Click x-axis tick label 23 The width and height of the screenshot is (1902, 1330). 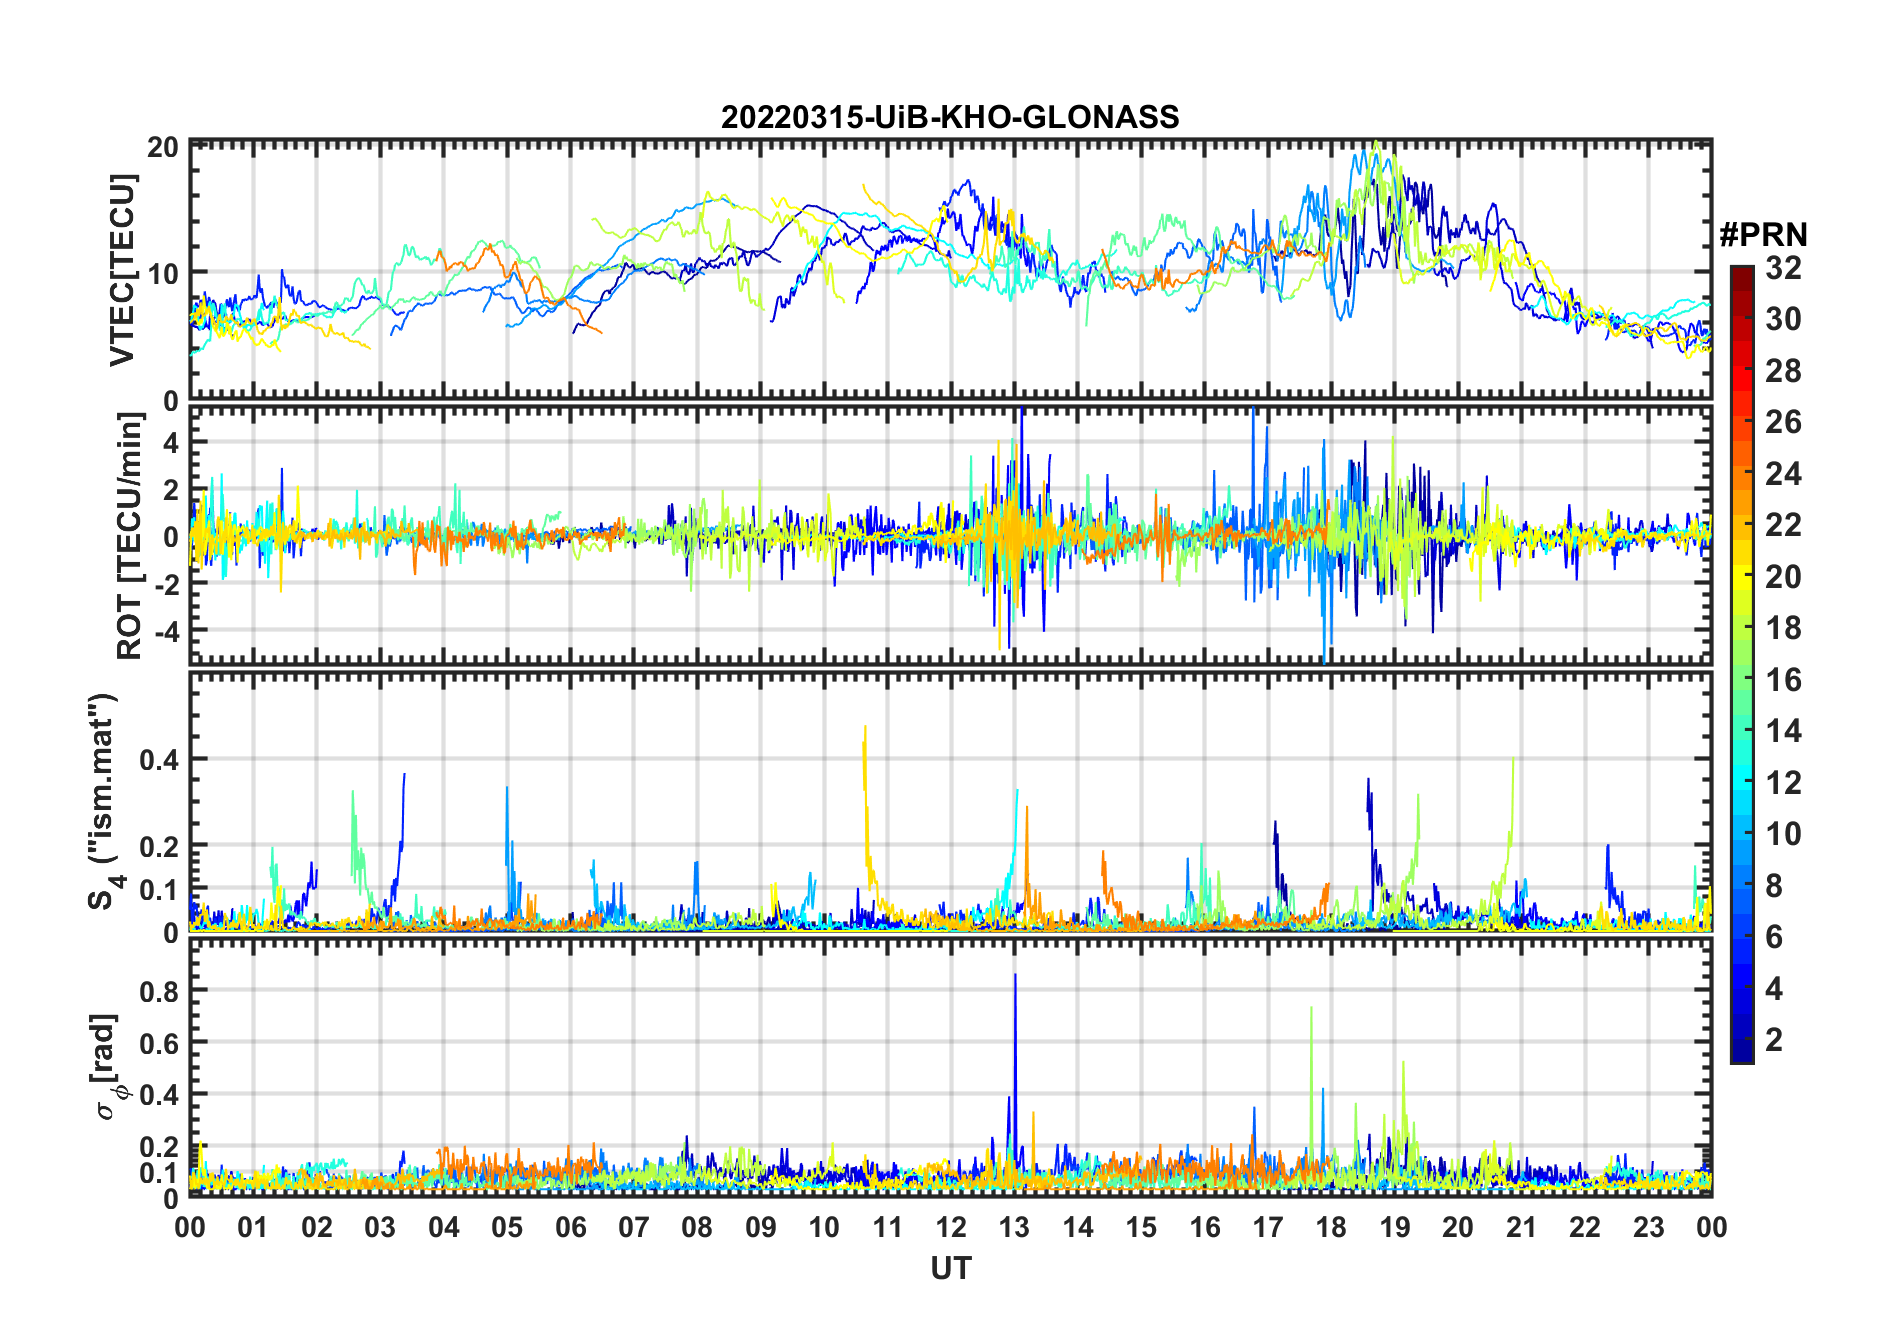point(1648,1228)
